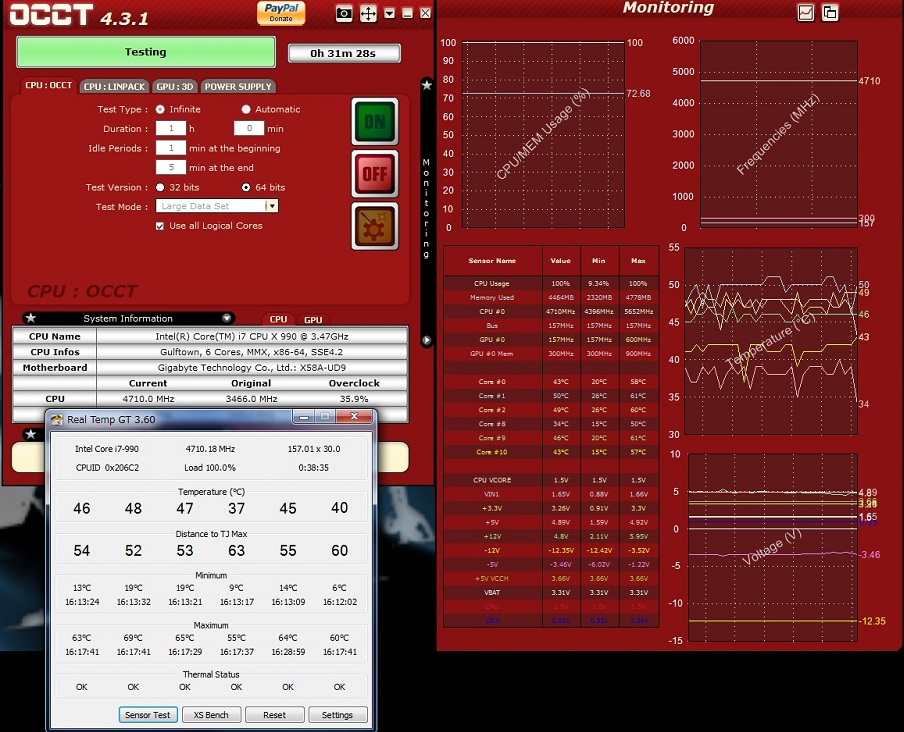Click idle minutes at the end field
This screenshot has height=732, width=904.
pos(171,168)
